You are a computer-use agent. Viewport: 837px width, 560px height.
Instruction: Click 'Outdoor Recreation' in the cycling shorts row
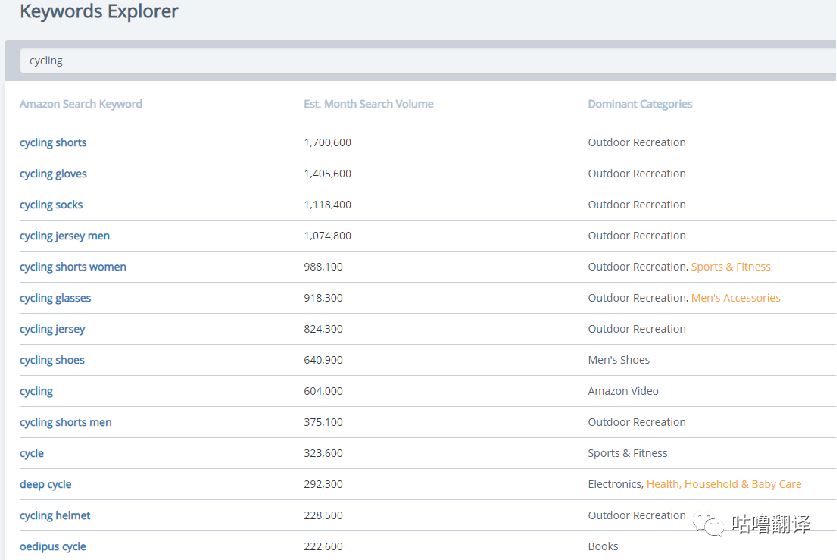637,143
